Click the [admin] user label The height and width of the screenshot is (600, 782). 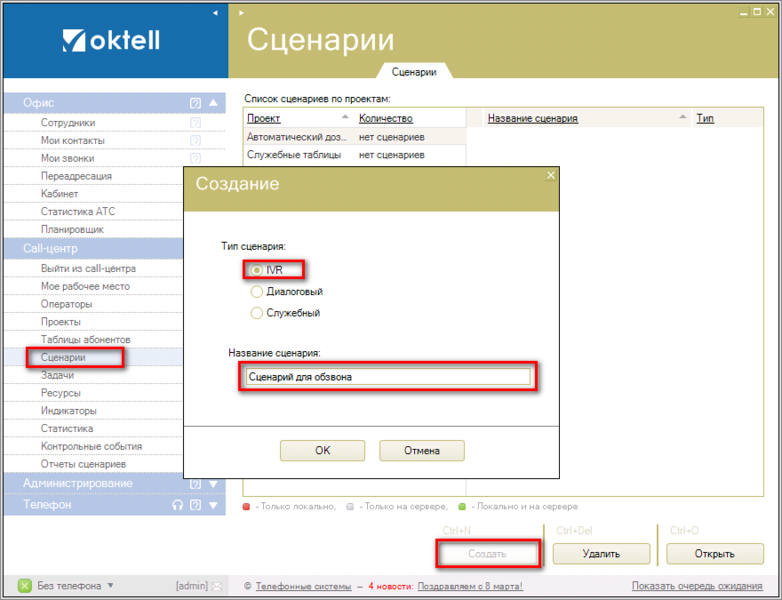[x=192, y=586]
